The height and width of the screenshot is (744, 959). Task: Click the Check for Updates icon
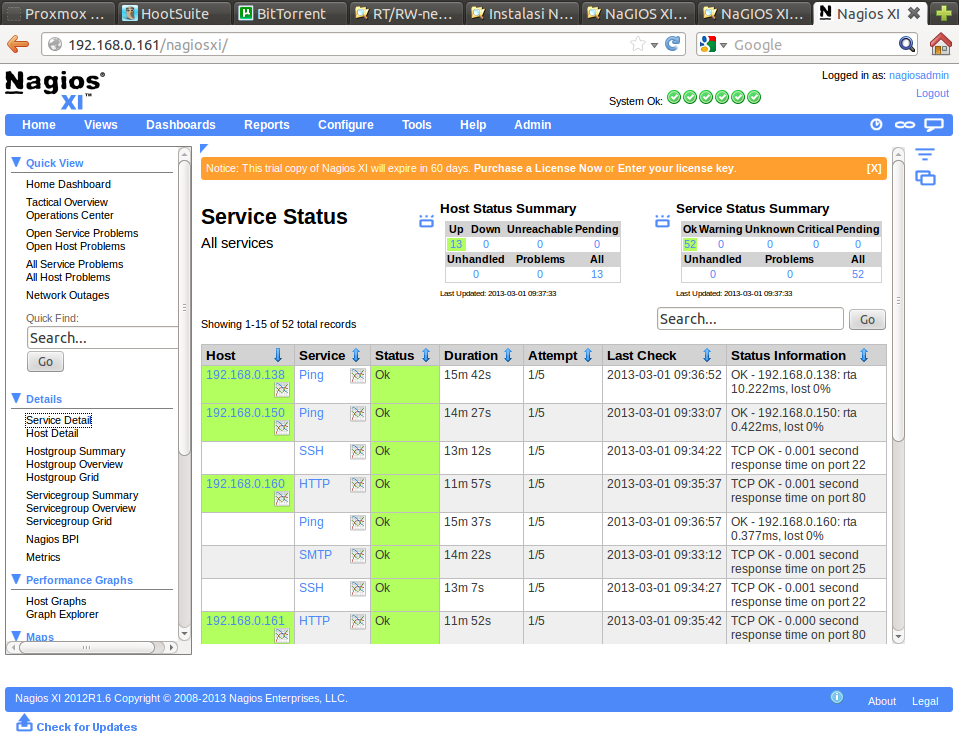tap(25, 723)
